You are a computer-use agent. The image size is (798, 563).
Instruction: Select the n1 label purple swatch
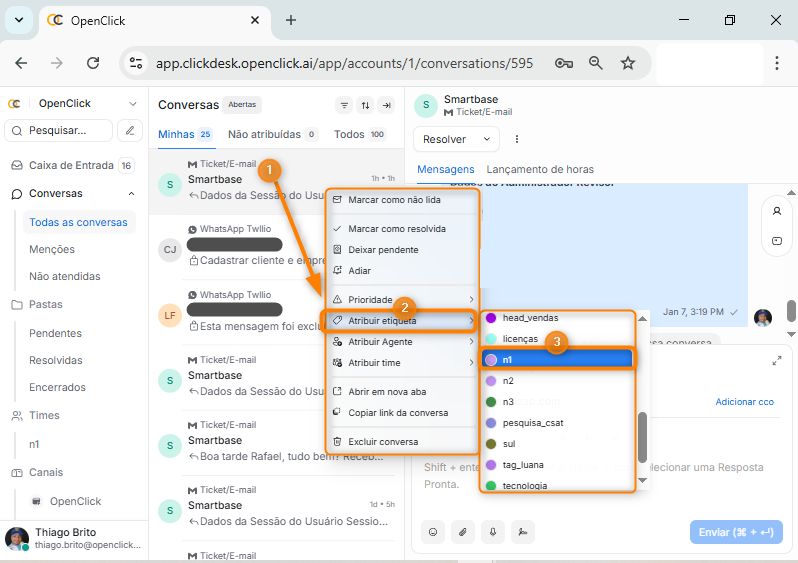click(491, 359)
